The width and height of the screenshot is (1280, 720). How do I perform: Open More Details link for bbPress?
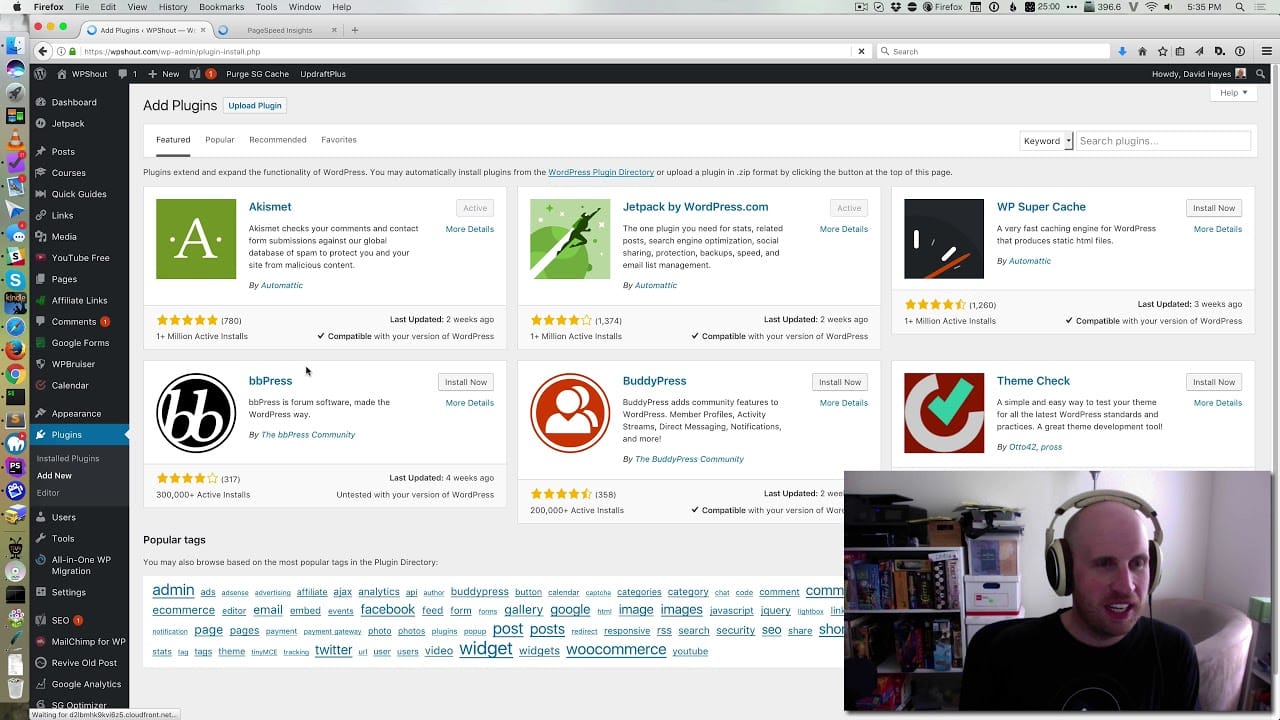point(469,403)
